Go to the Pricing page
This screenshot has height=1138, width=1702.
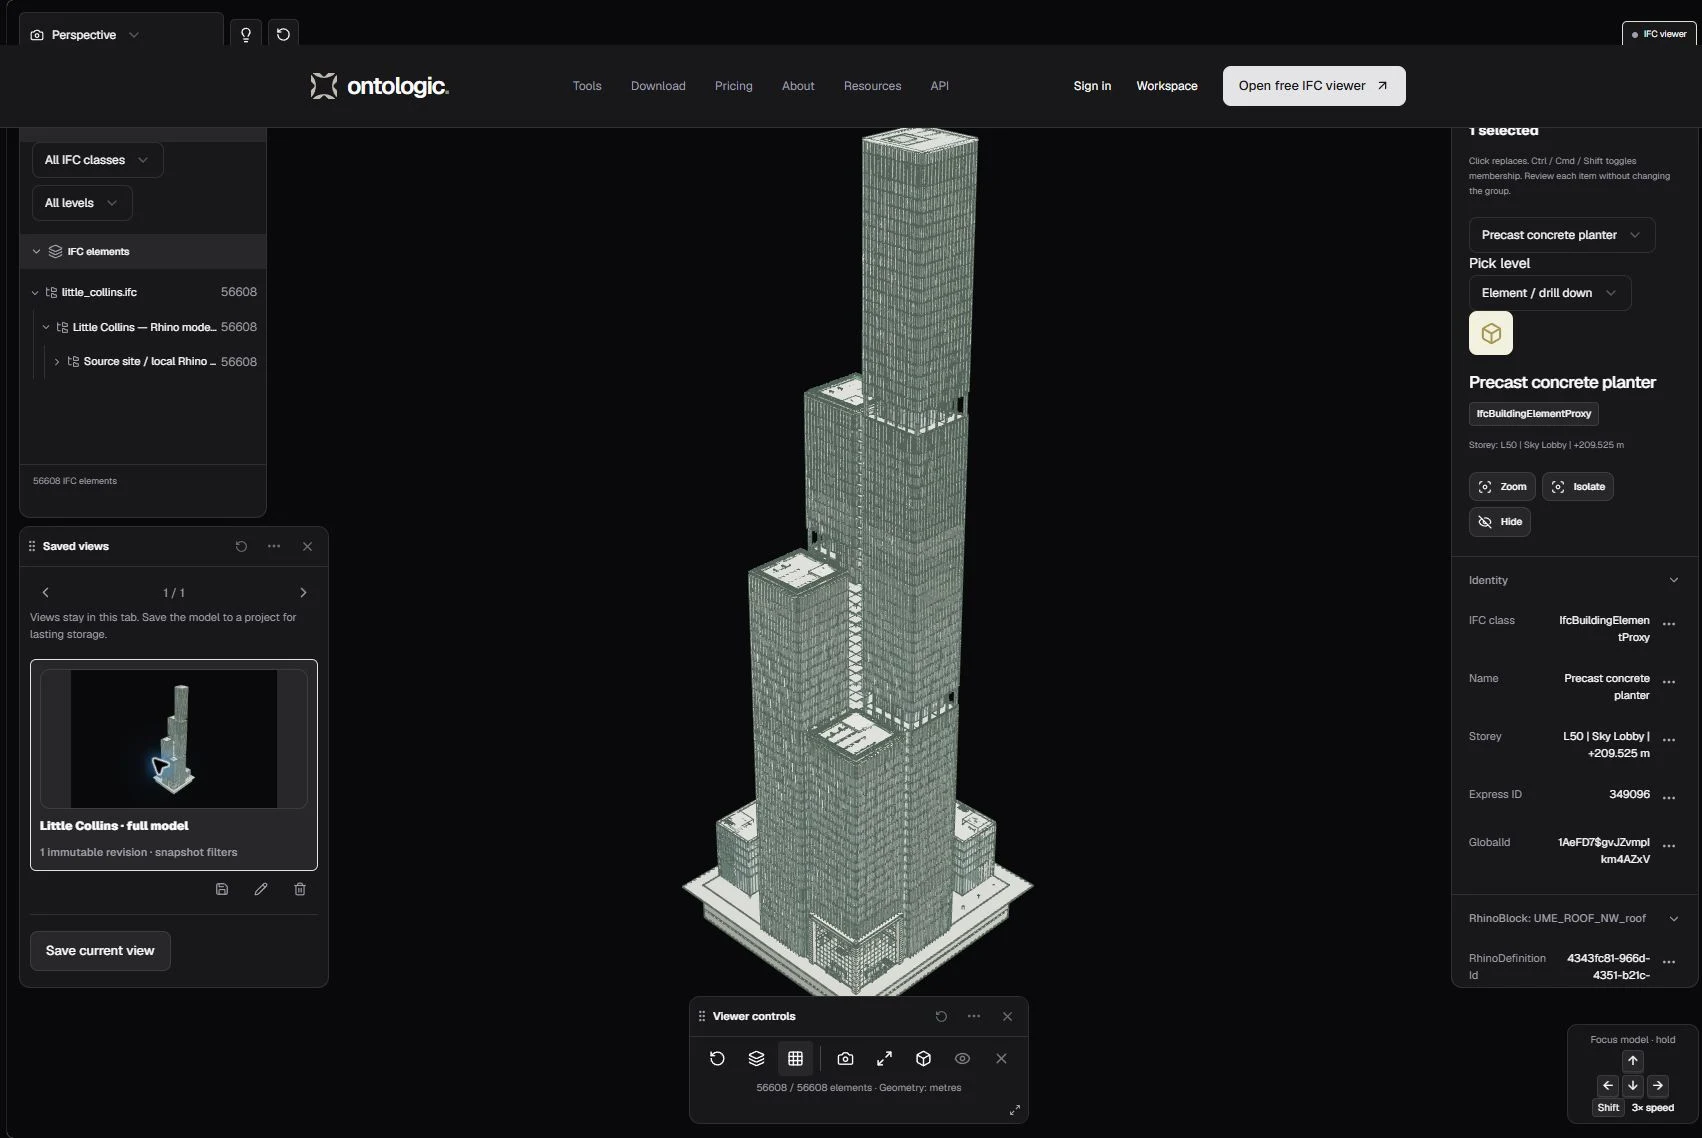[734, 86]
